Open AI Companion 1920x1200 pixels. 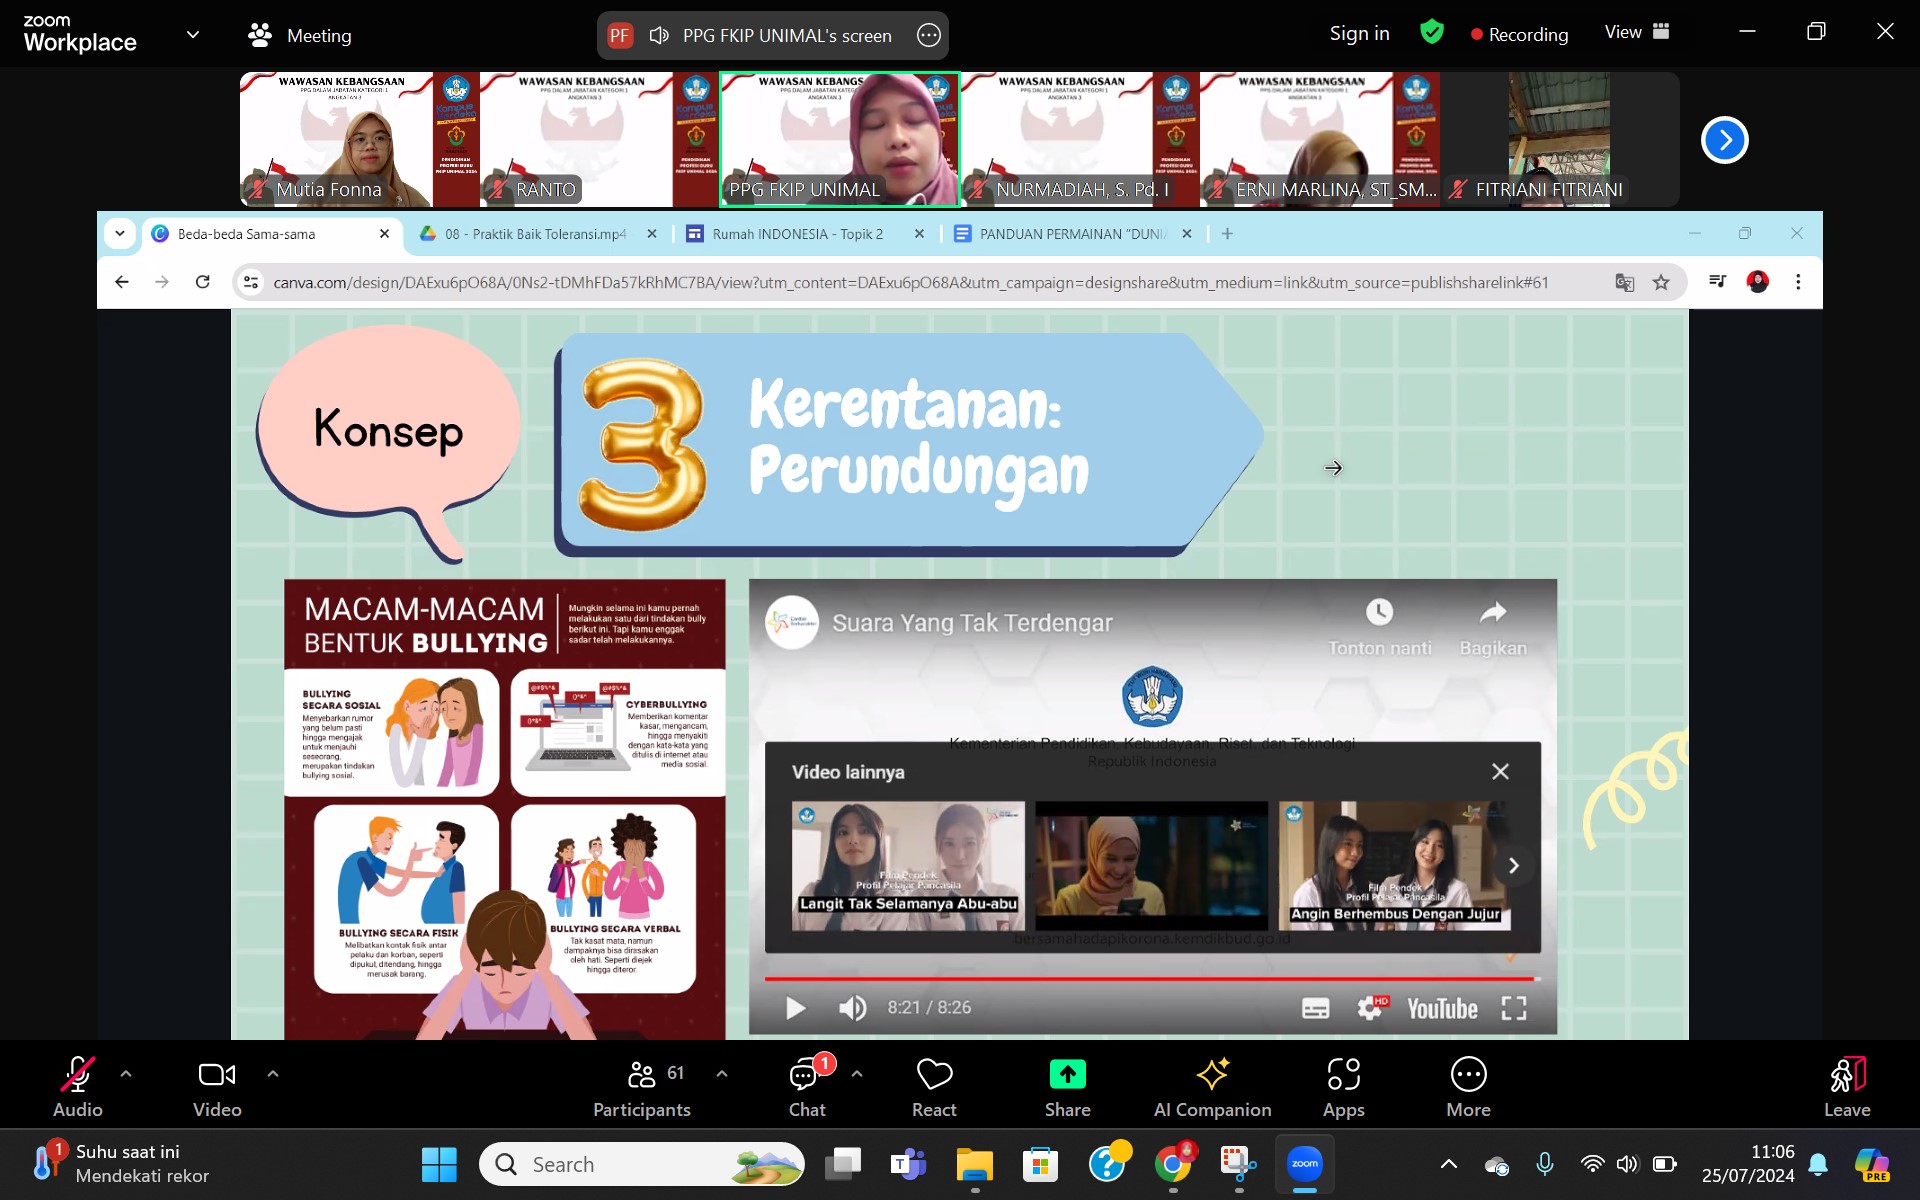point(1212,1087)
